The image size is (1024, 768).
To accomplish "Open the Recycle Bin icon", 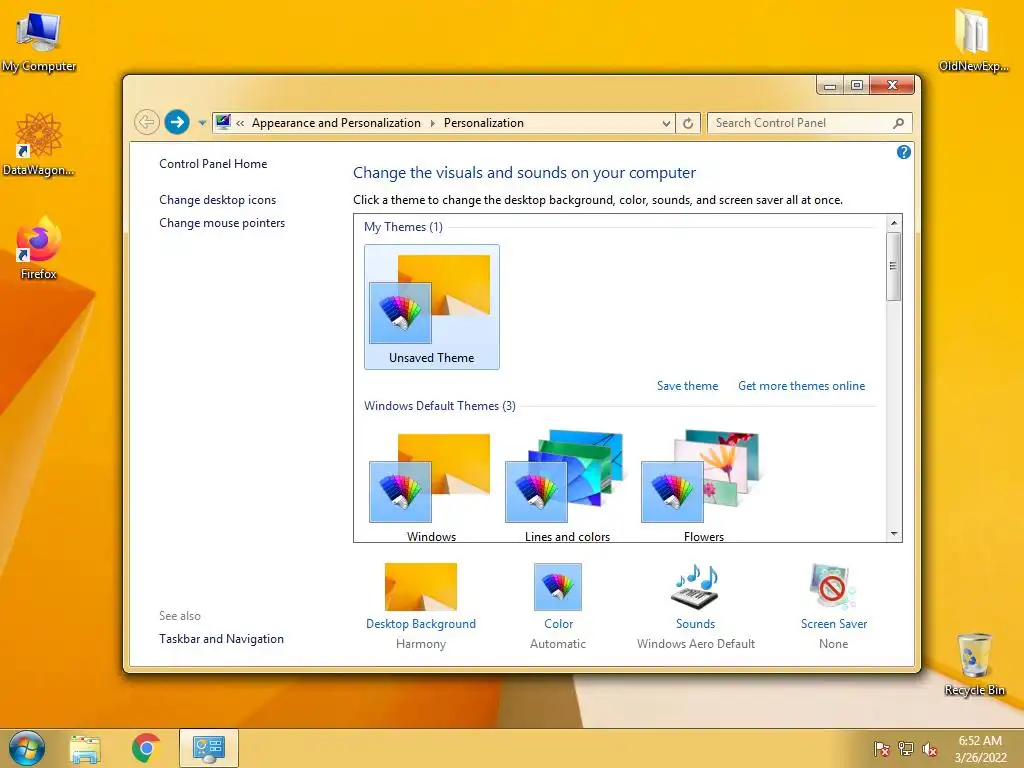I will click(974, 664).
